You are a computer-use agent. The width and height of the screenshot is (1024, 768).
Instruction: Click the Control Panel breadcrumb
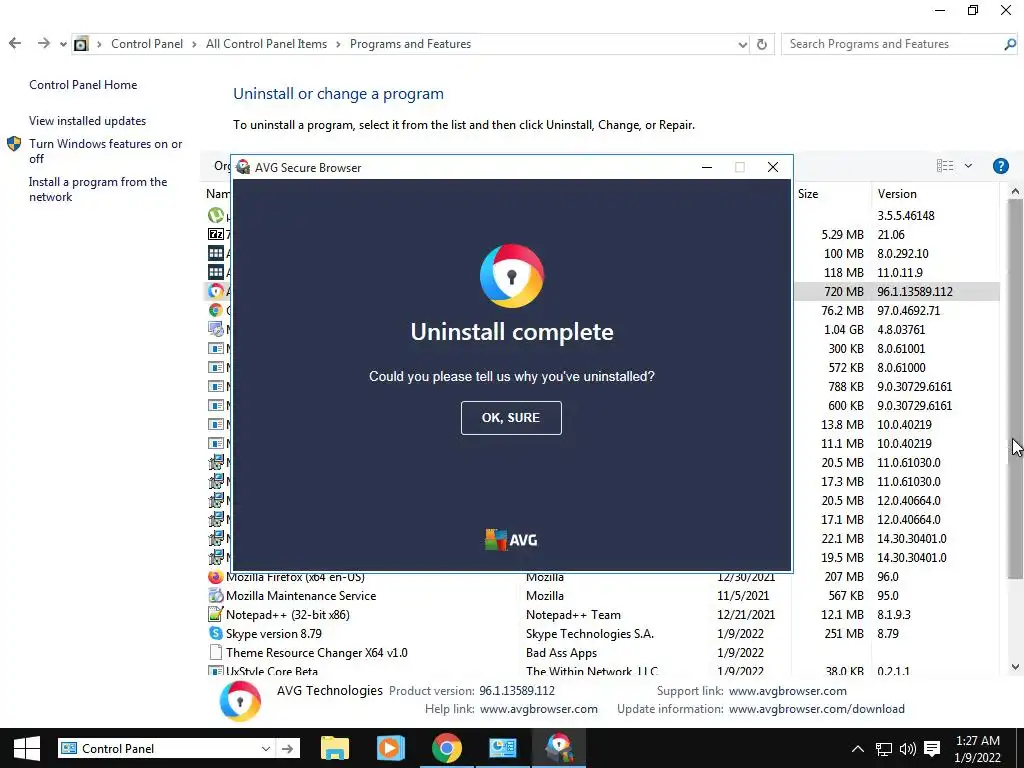(x=147, y=44)
